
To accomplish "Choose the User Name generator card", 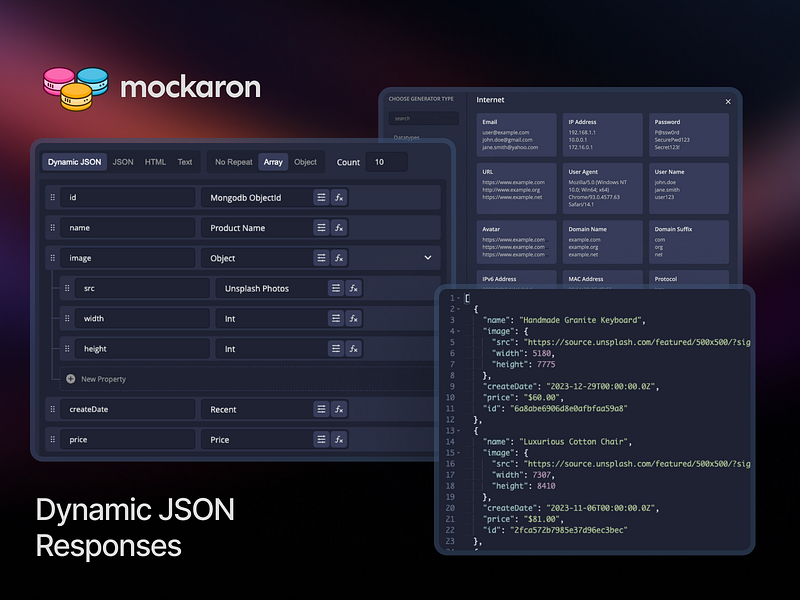I will pos(689,188).
